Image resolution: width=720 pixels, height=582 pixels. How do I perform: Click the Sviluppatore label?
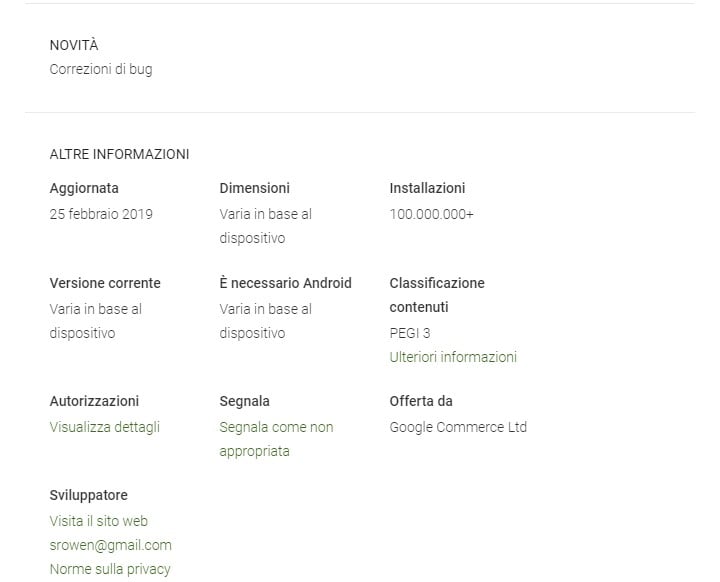click(x=89, y=495)
